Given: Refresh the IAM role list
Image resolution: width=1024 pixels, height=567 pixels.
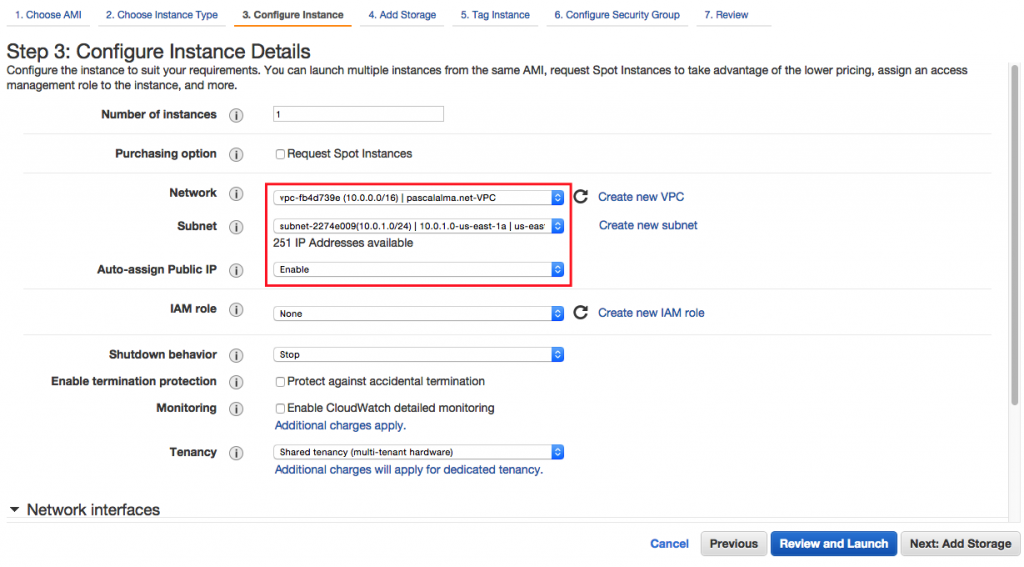Looking at the screenshot, I should tap(580, 313).
